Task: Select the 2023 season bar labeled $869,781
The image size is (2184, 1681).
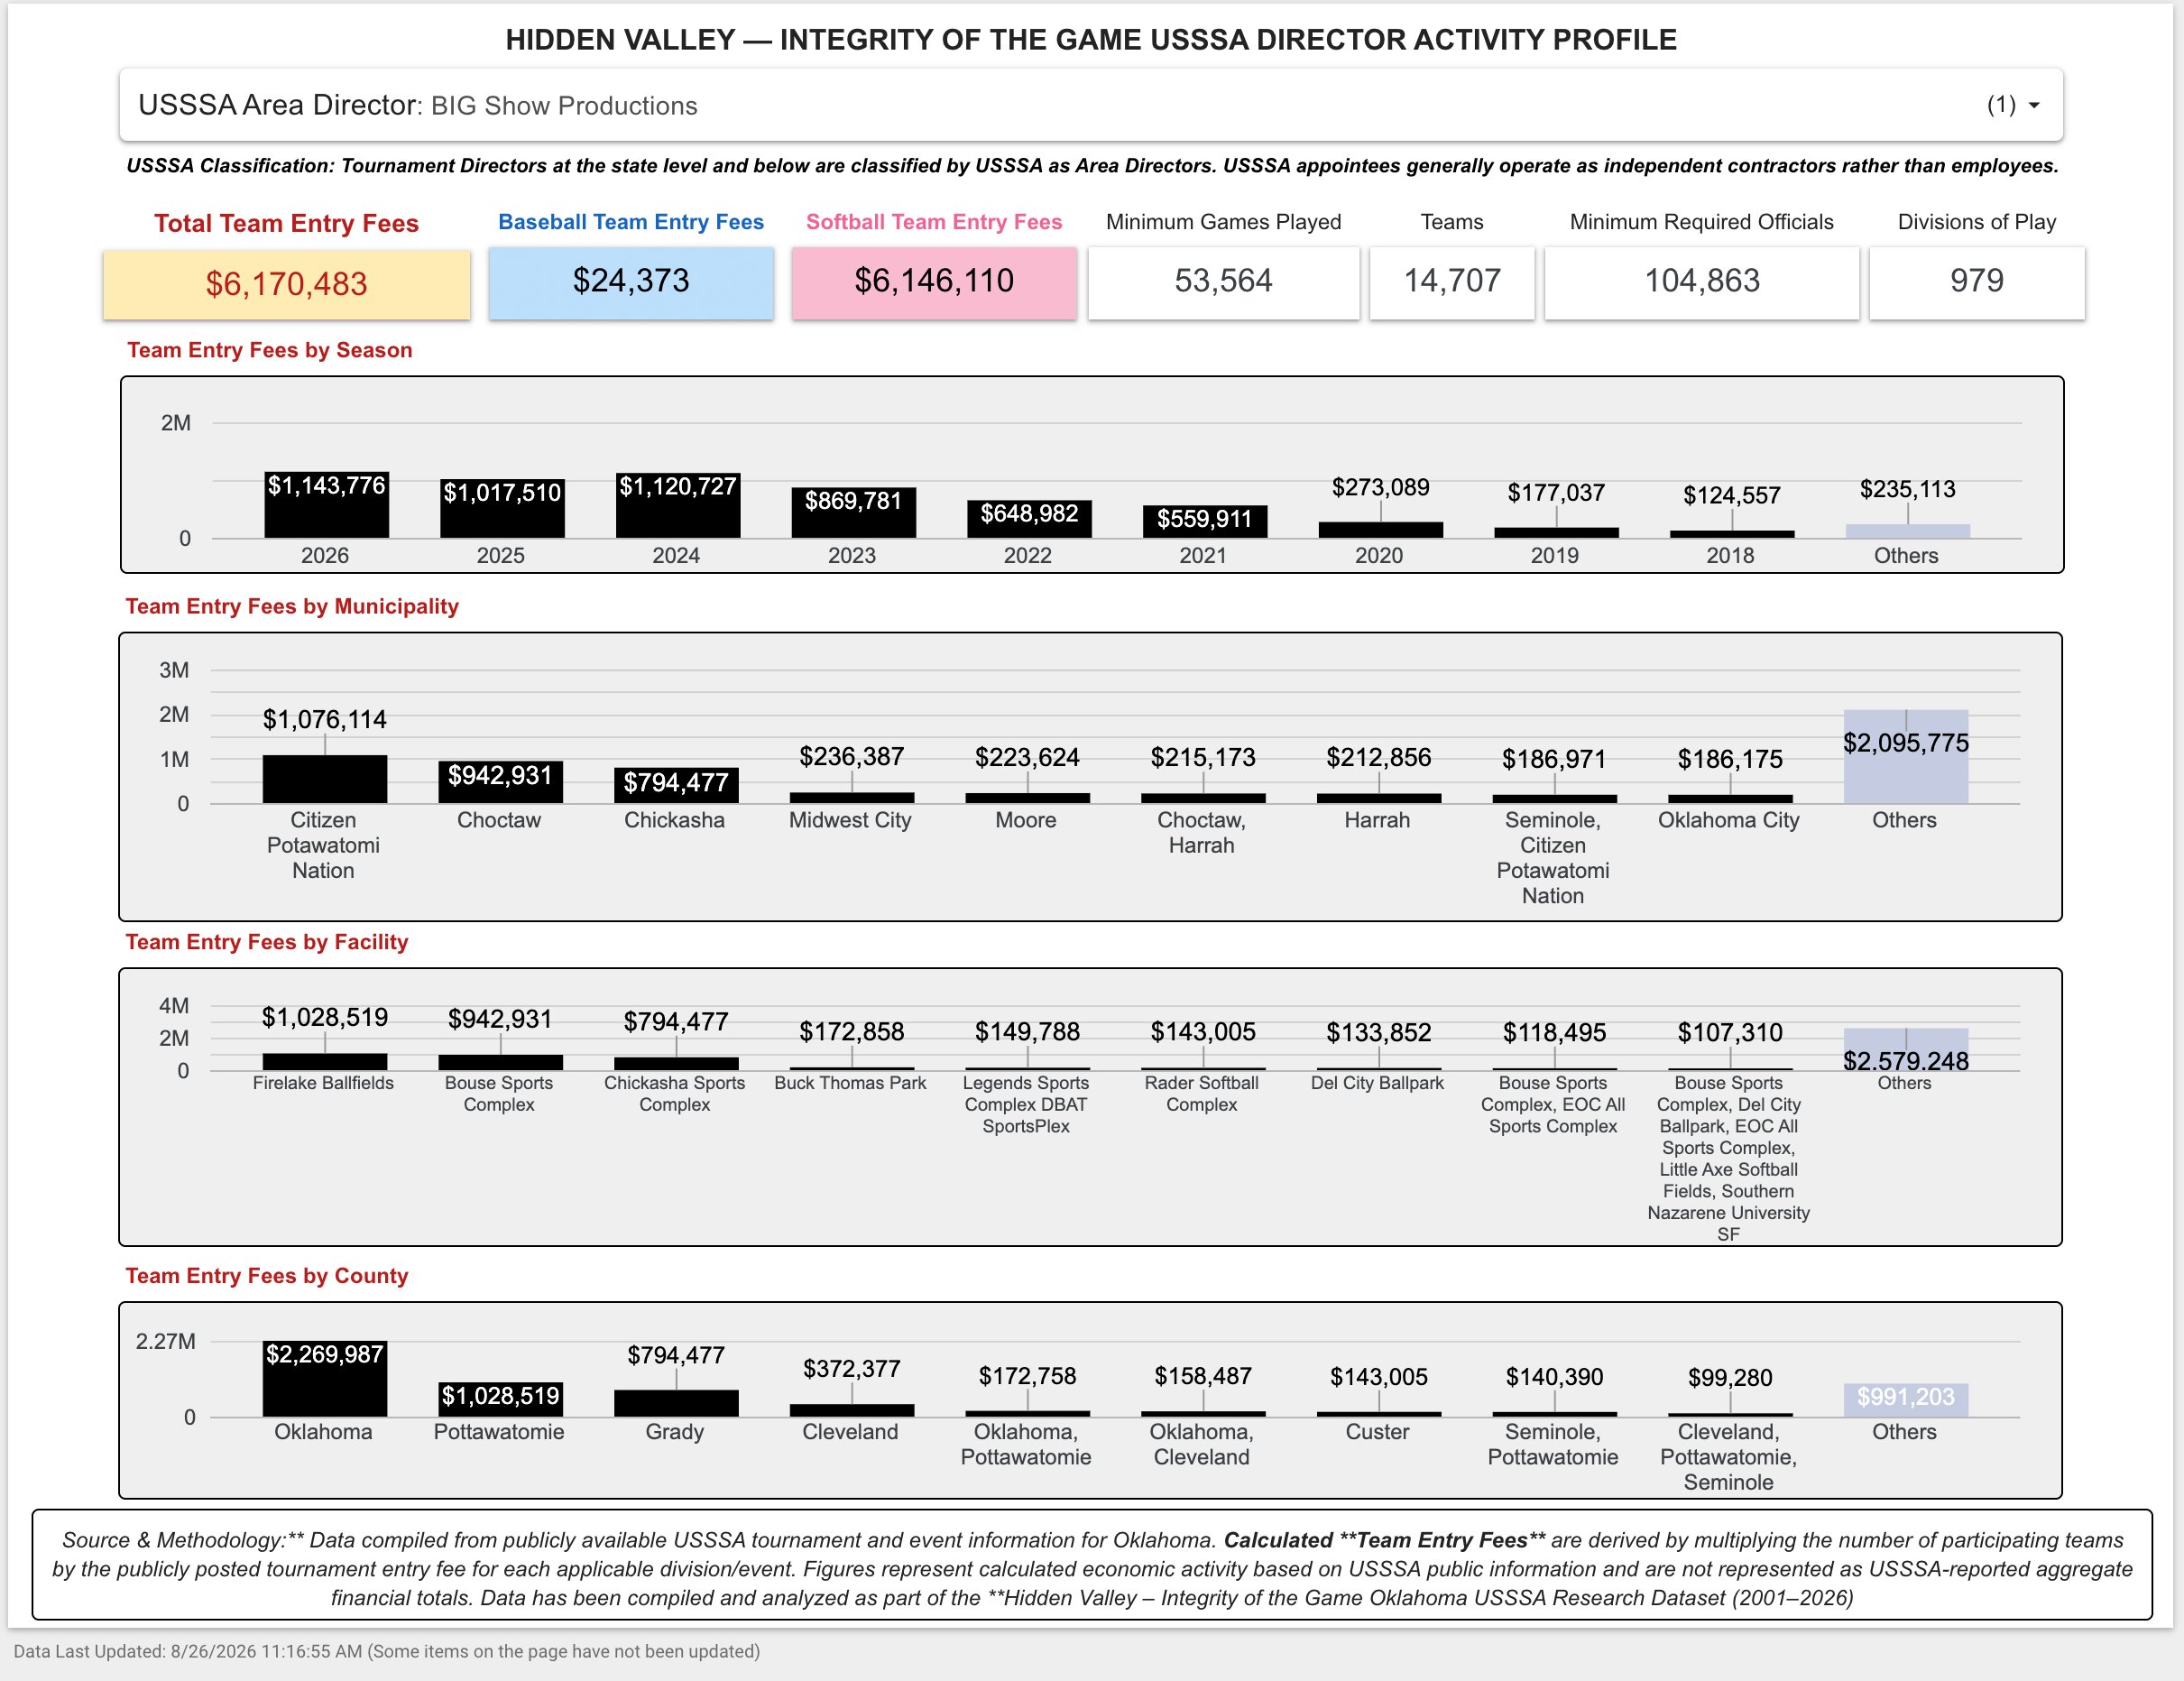Action: [x=853, y=513]
